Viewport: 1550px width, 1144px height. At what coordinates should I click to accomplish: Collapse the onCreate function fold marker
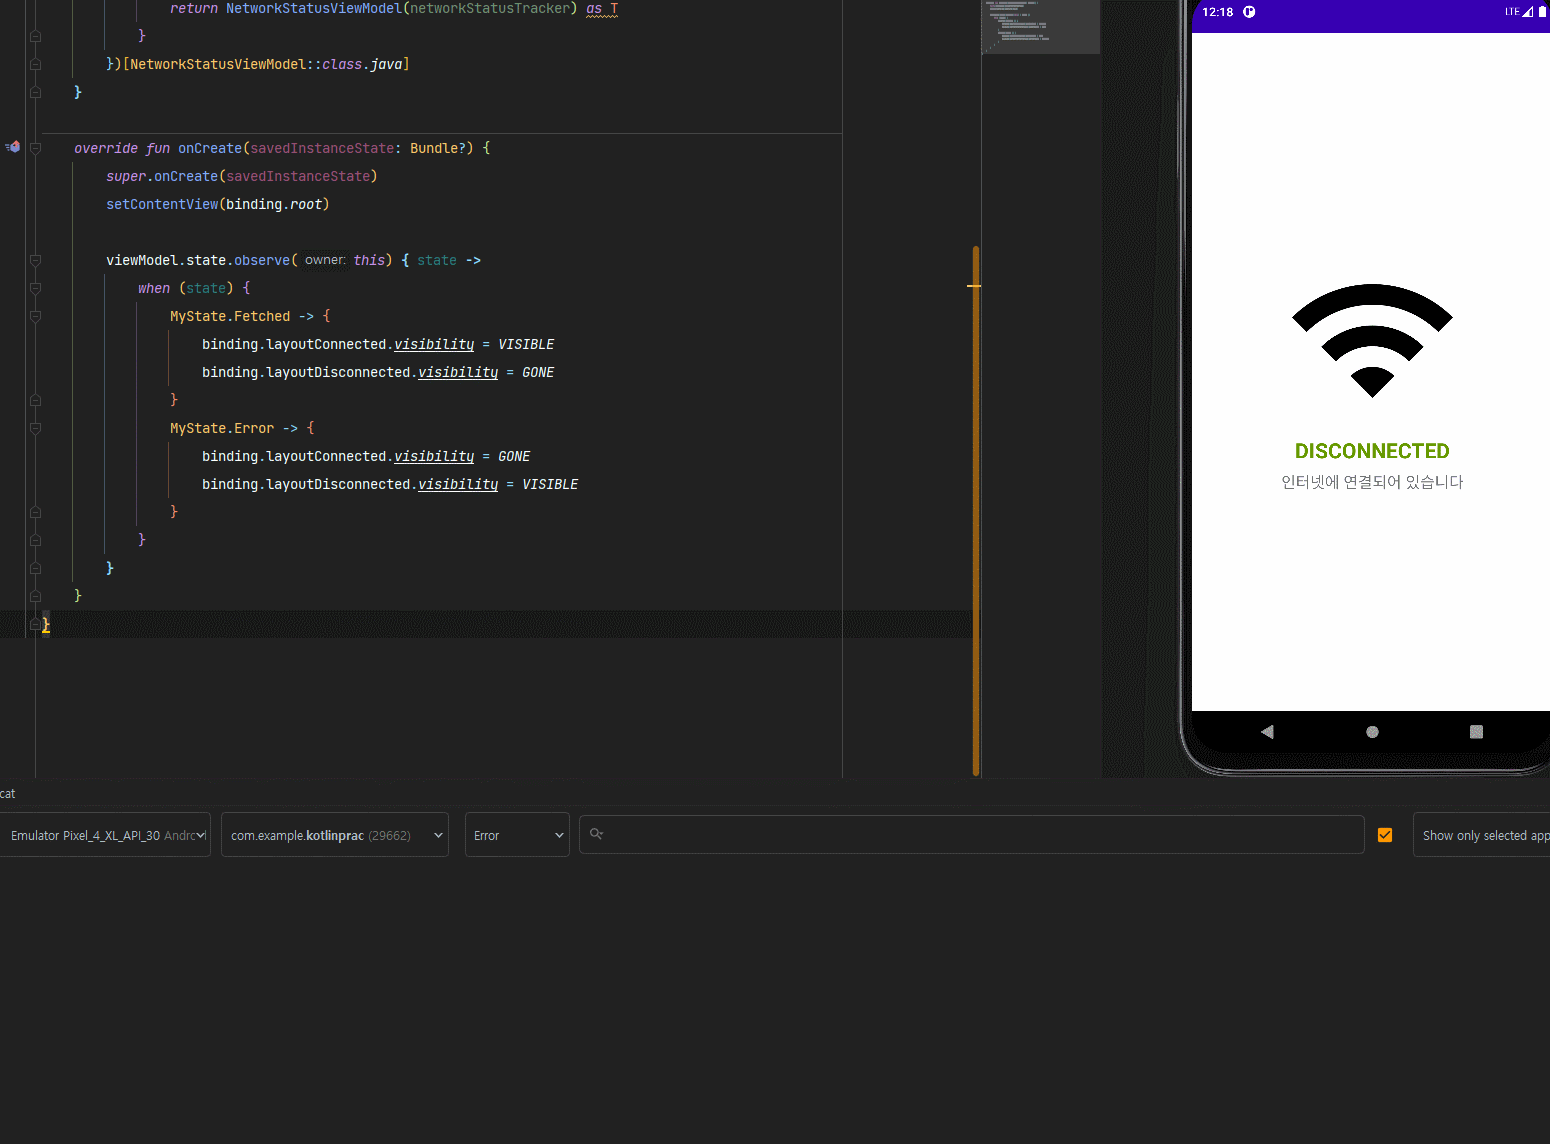pyautogui.click(x=35, y=148)
